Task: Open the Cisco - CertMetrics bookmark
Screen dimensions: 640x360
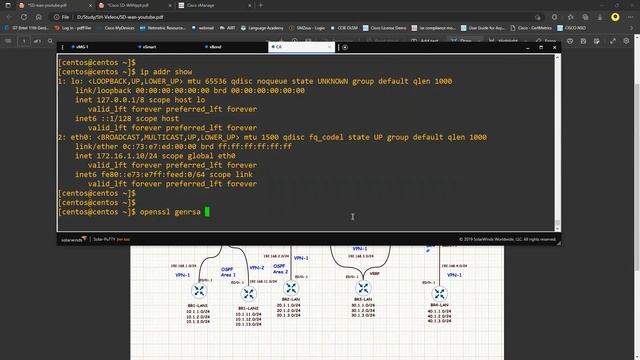Action: click(531, 28)
